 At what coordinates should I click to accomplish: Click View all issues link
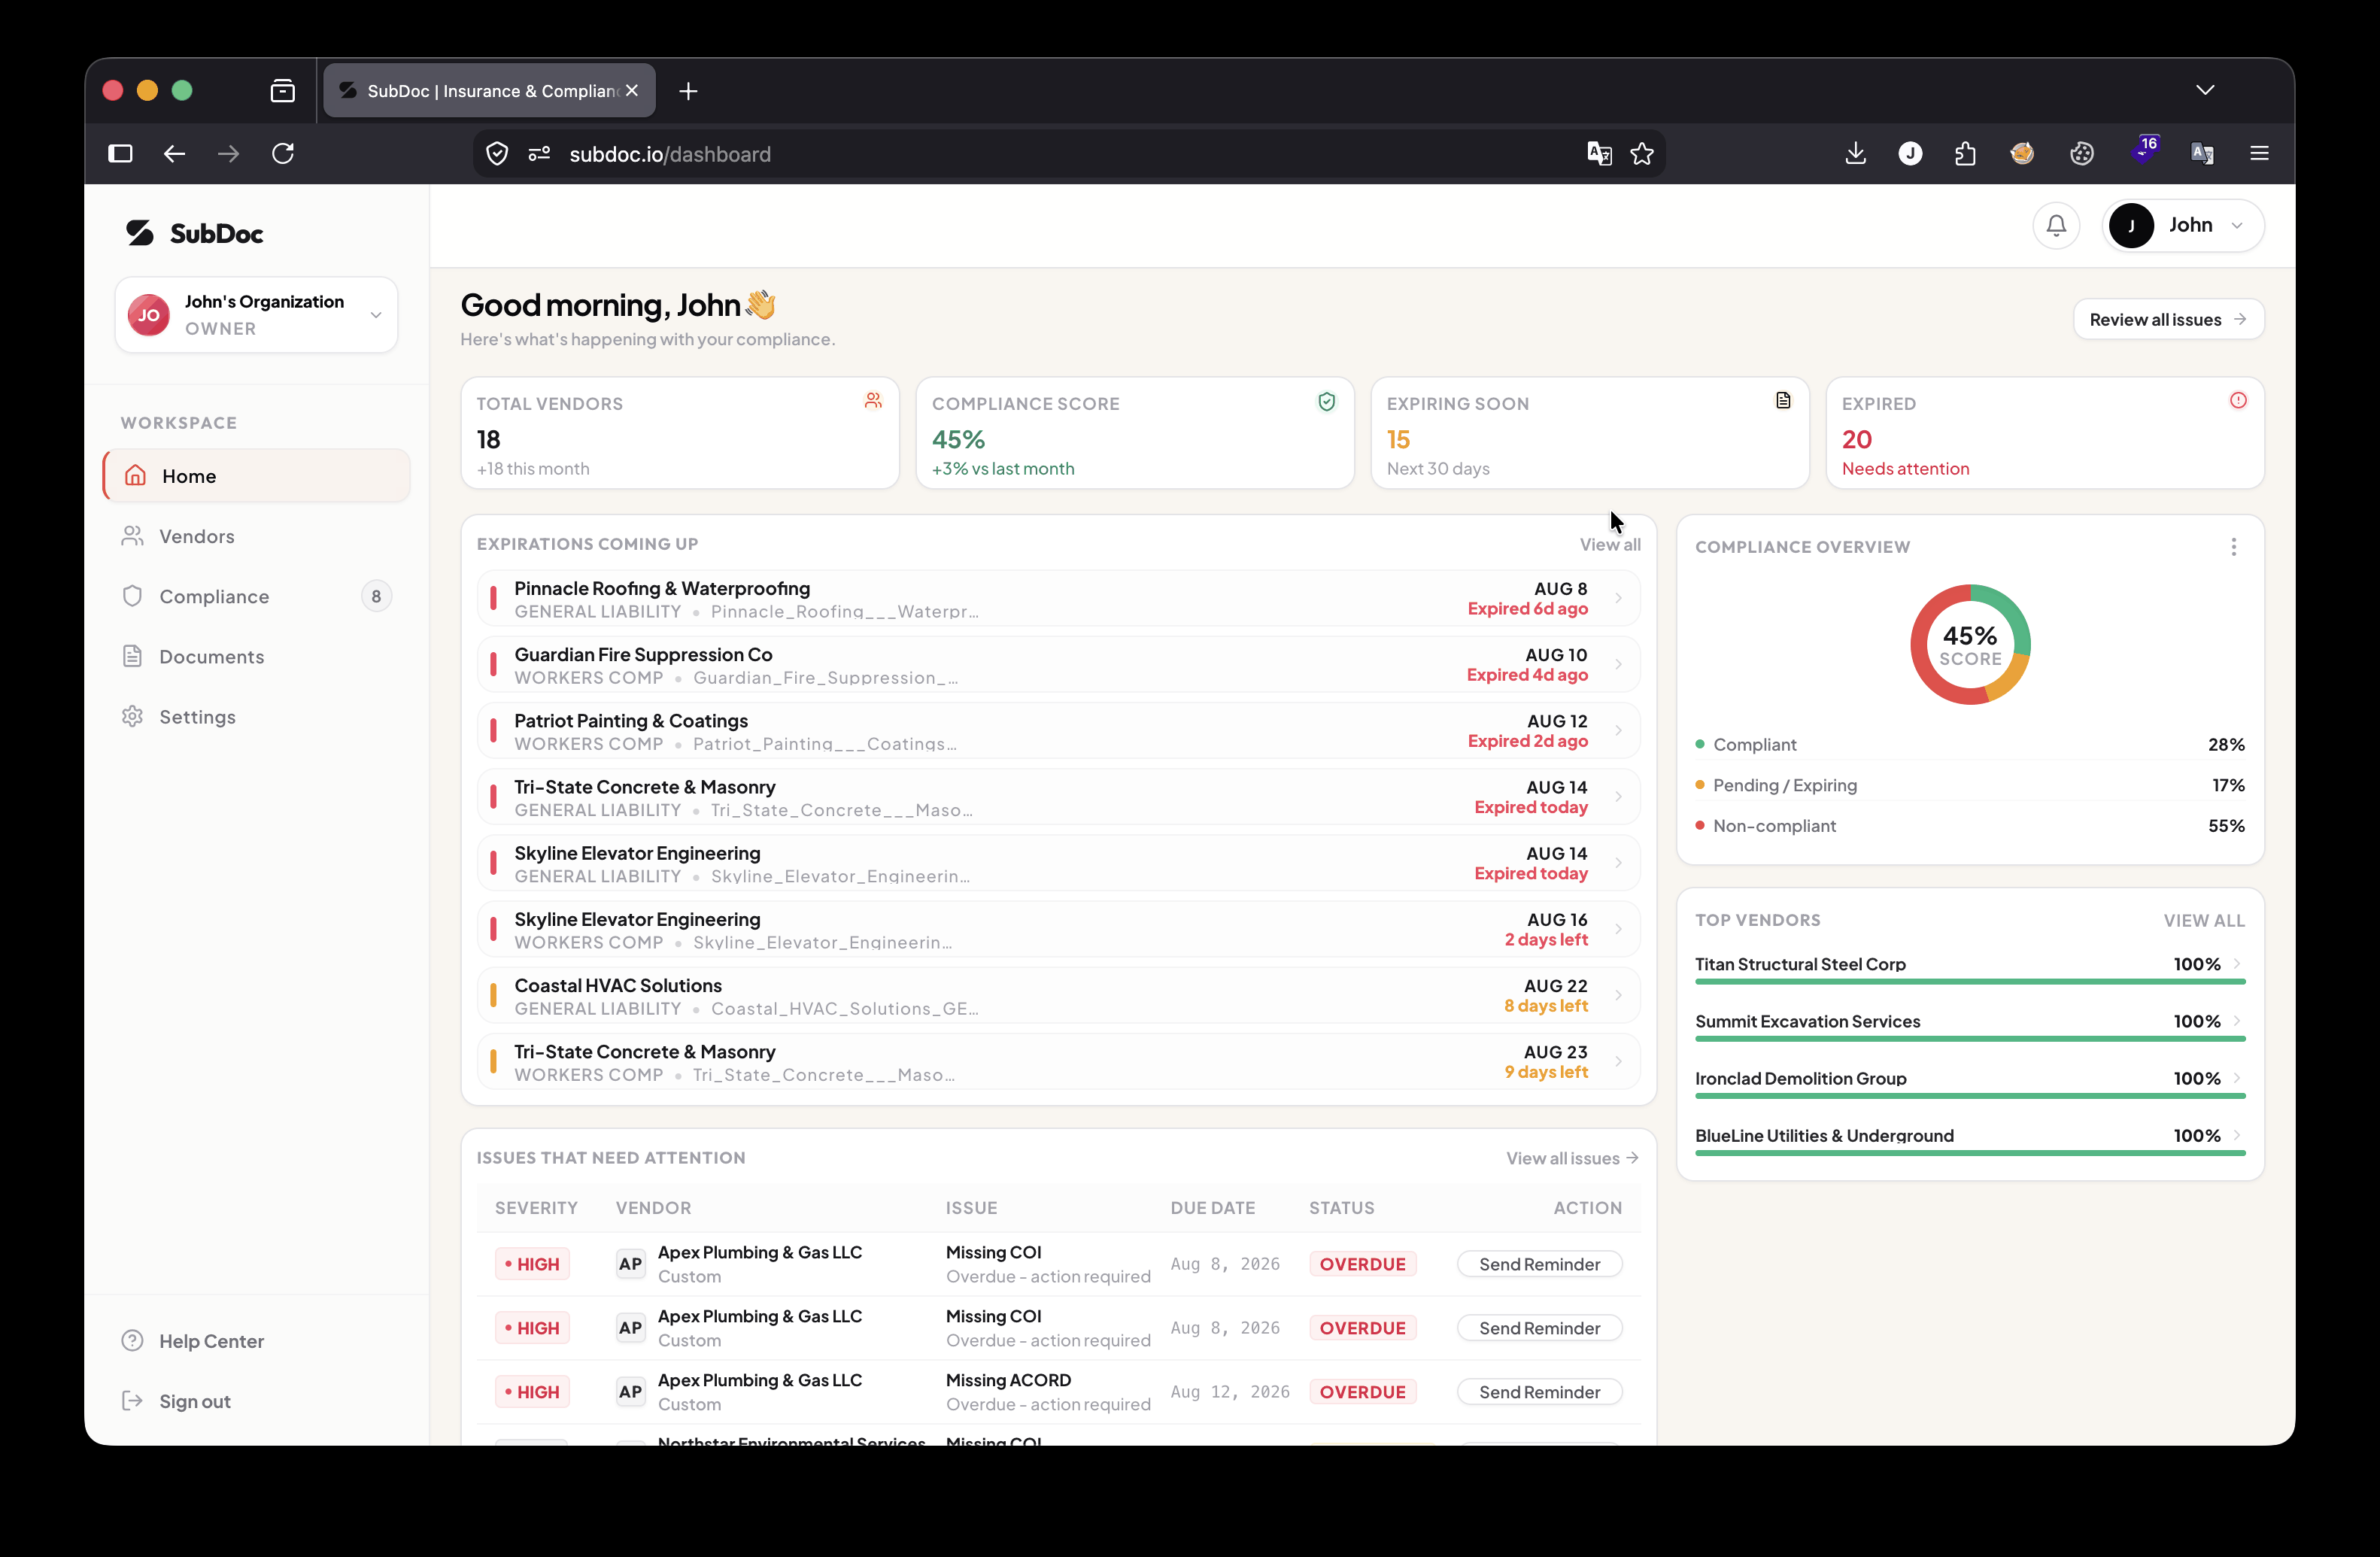coord(1572,1158)
